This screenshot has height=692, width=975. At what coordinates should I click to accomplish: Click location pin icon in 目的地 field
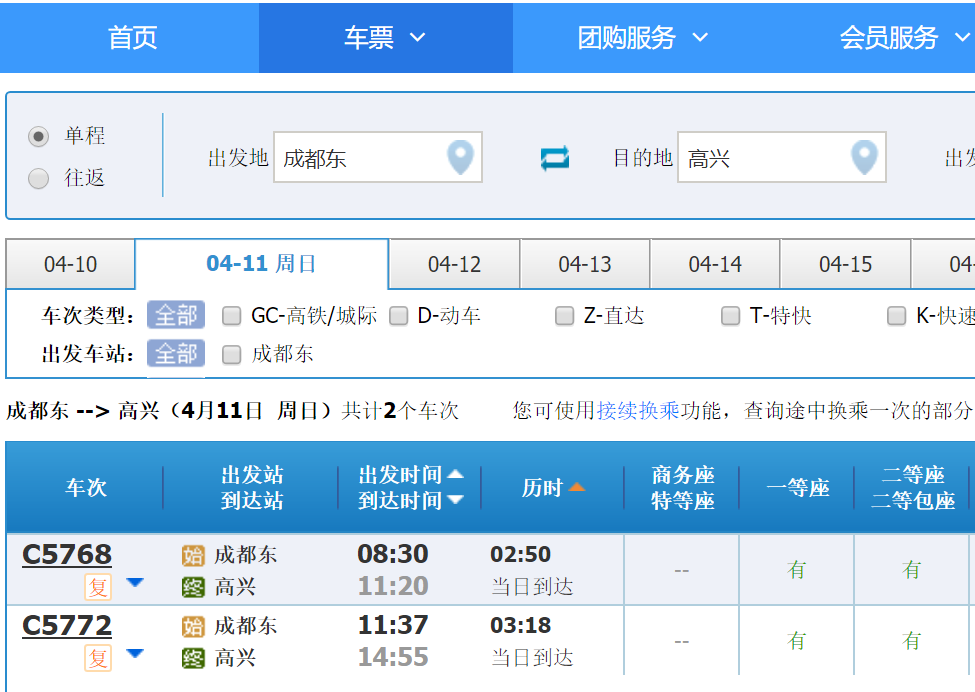coord(864,157)
